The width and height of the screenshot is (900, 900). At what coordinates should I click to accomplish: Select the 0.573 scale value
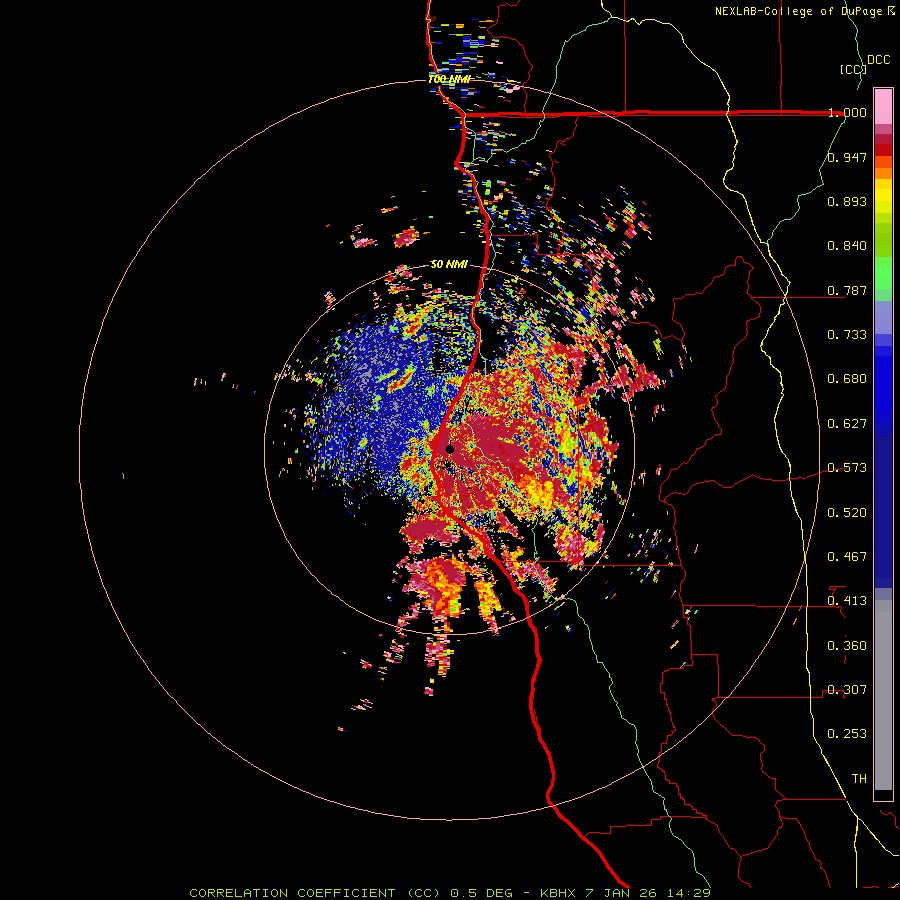847,468
